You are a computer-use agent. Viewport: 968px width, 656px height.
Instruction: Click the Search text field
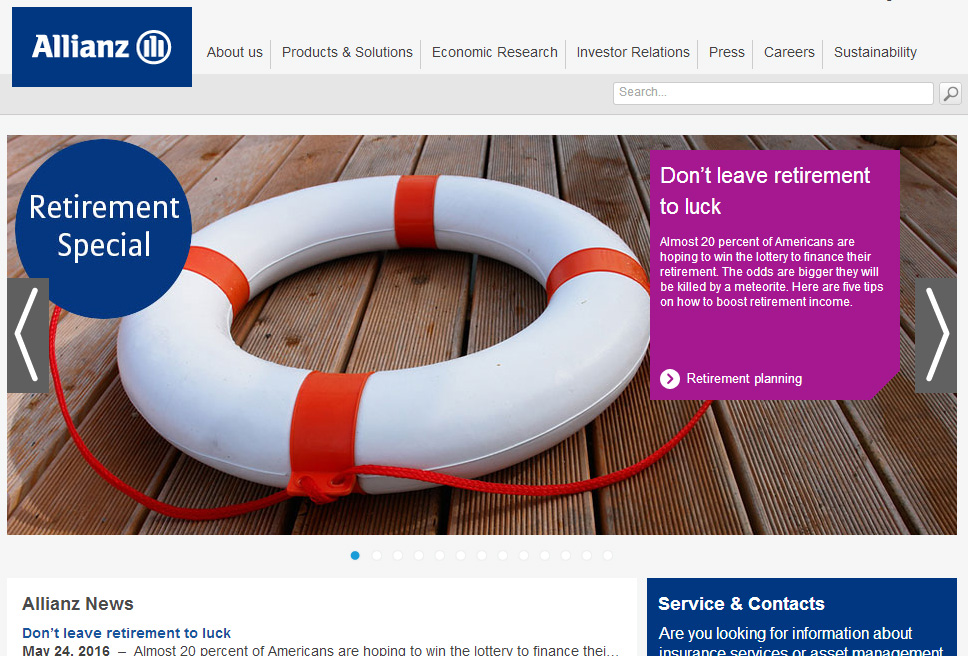(x=773, y=93)
